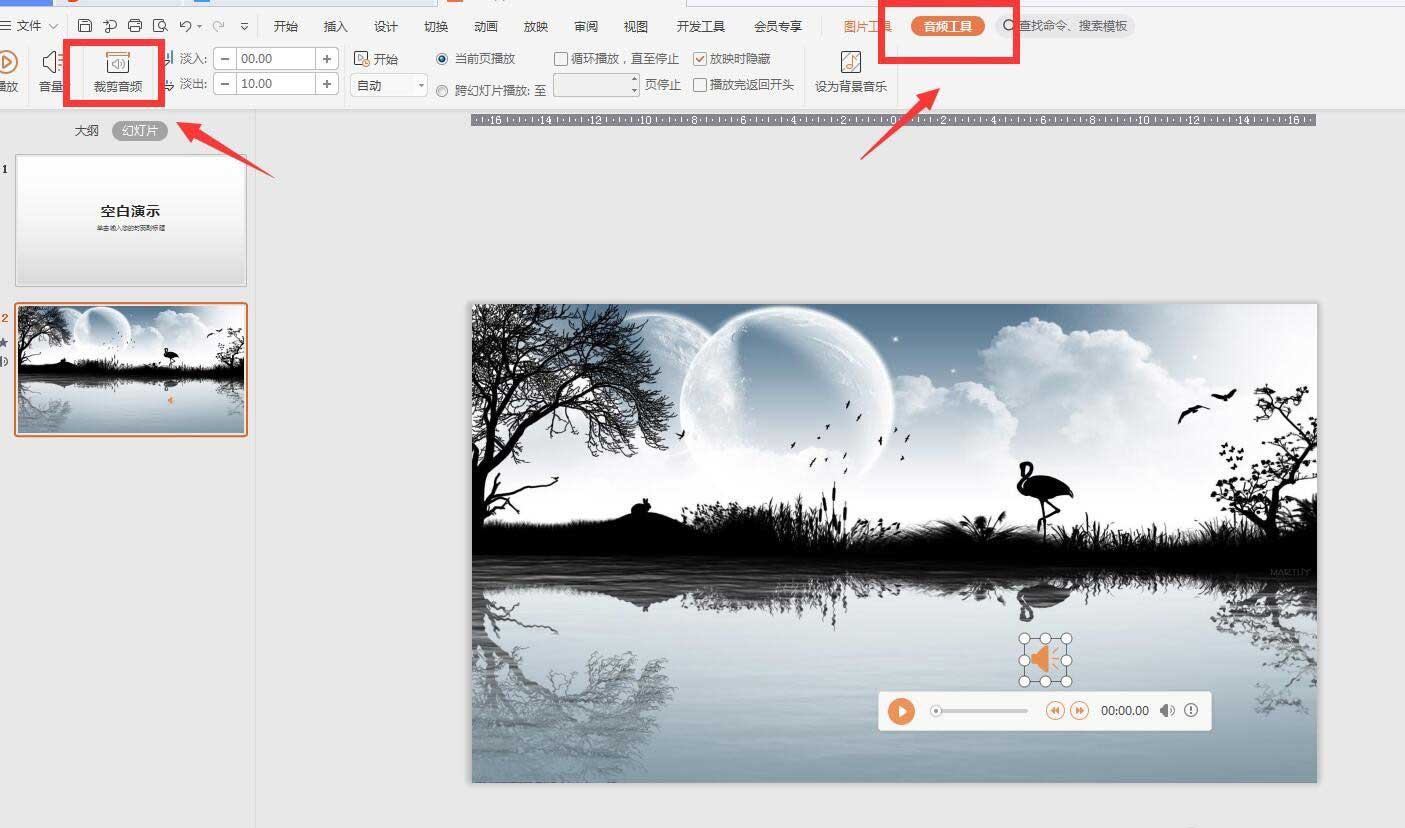Select slide 2 thumbnail
1405x828 pixels.
pos(130,369)
